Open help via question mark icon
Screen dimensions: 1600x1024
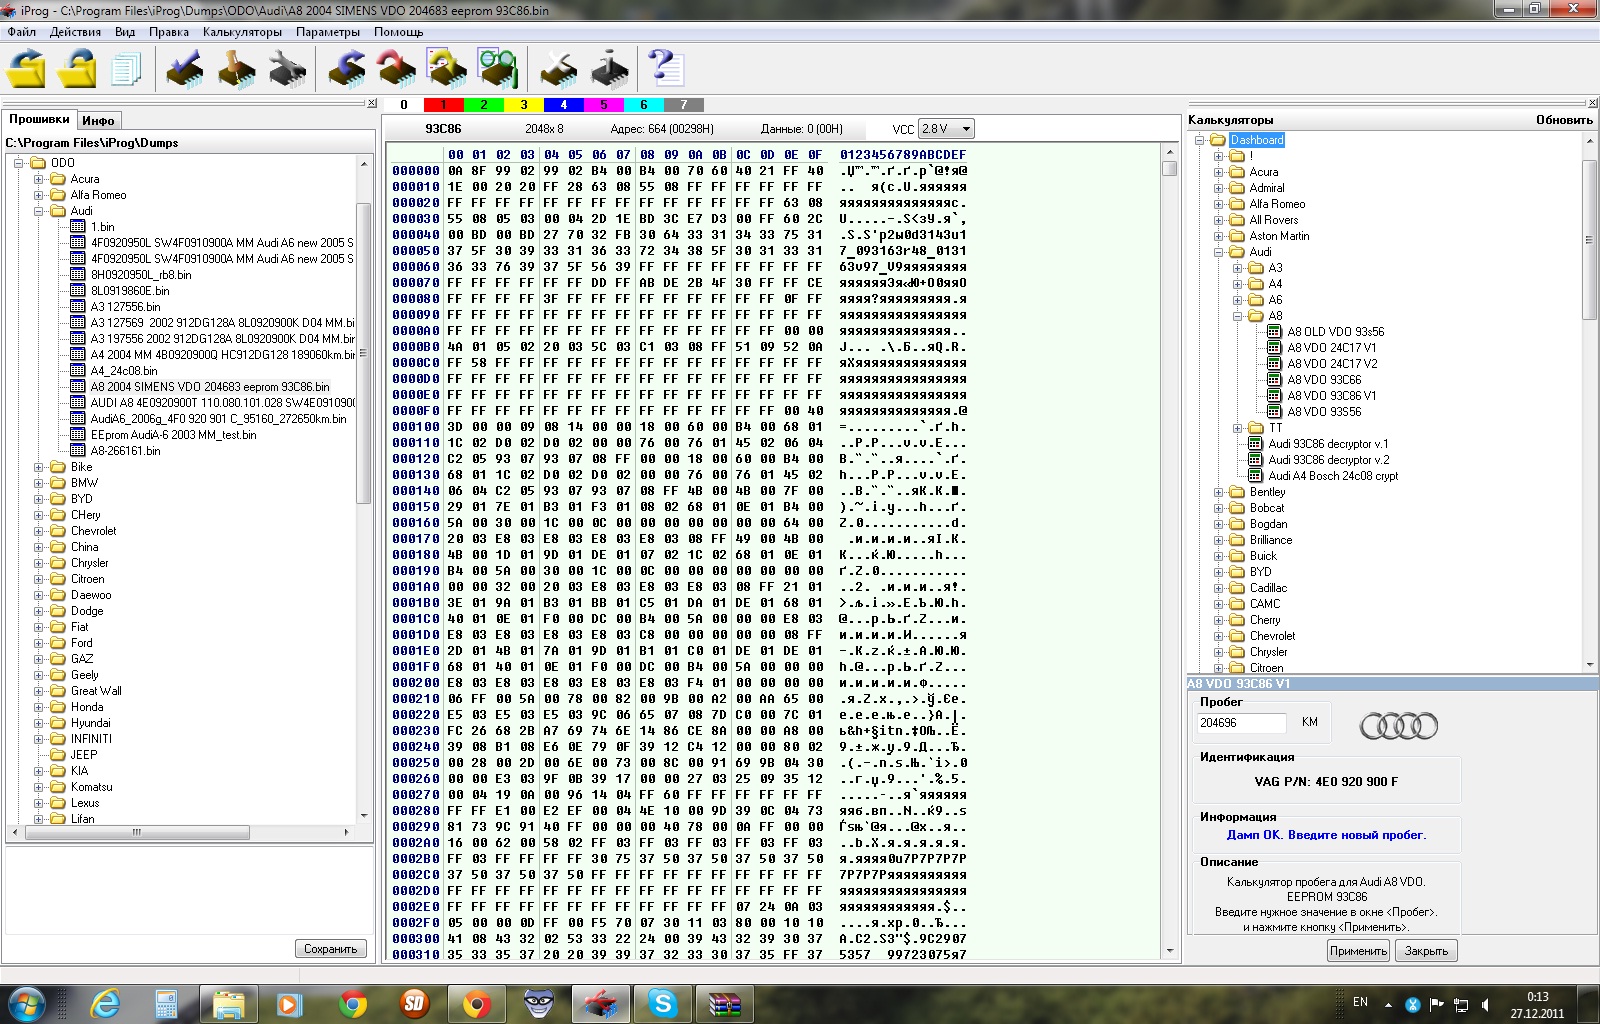[666, 69]
